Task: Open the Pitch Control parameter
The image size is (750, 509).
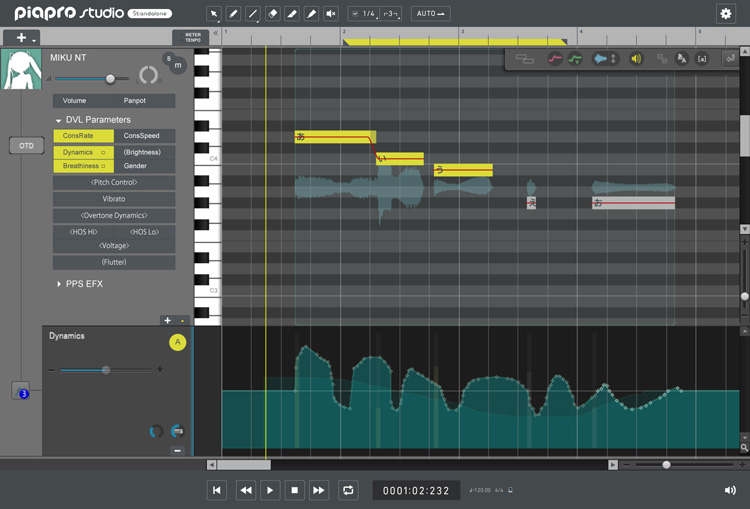Action: pos(114,182)
